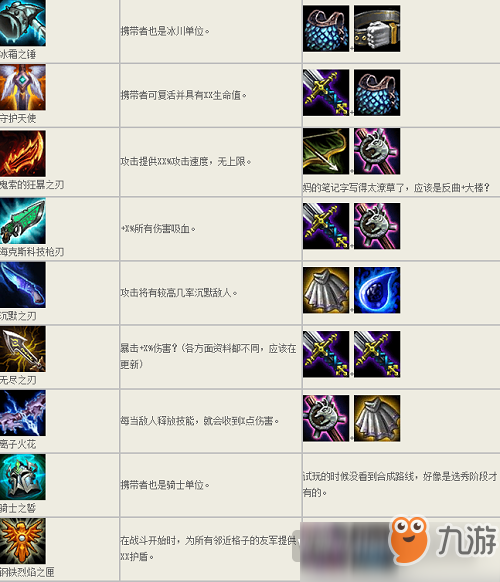Open the 鬼索的狂暴之刃 flaming blade icon
Image resolution: width=500 pixels, height=582 pixels.
[x=23, y=153]
